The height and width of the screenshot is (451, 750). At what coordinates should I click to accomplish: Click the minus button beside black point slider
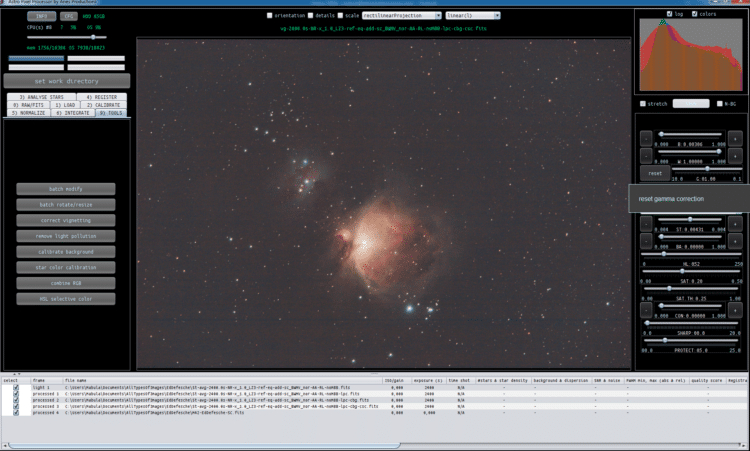pyautogui.click(x=646, y=139)
